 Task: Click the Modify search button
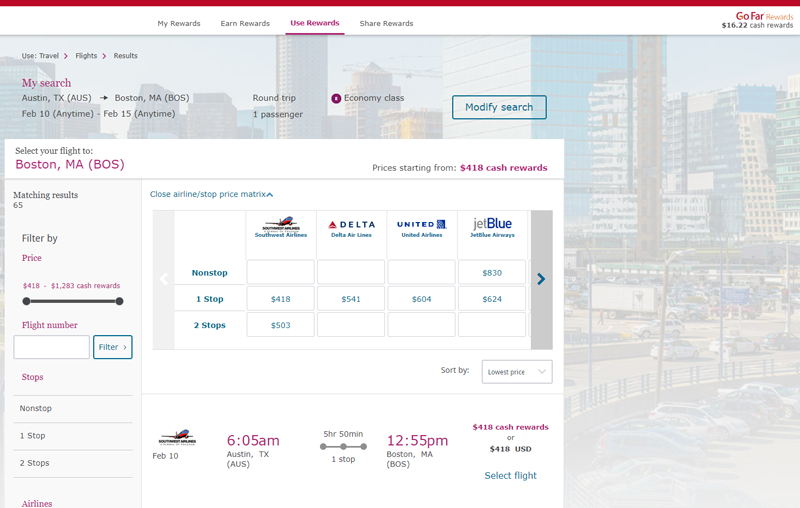pyautogui.click(x=499, y=107)
